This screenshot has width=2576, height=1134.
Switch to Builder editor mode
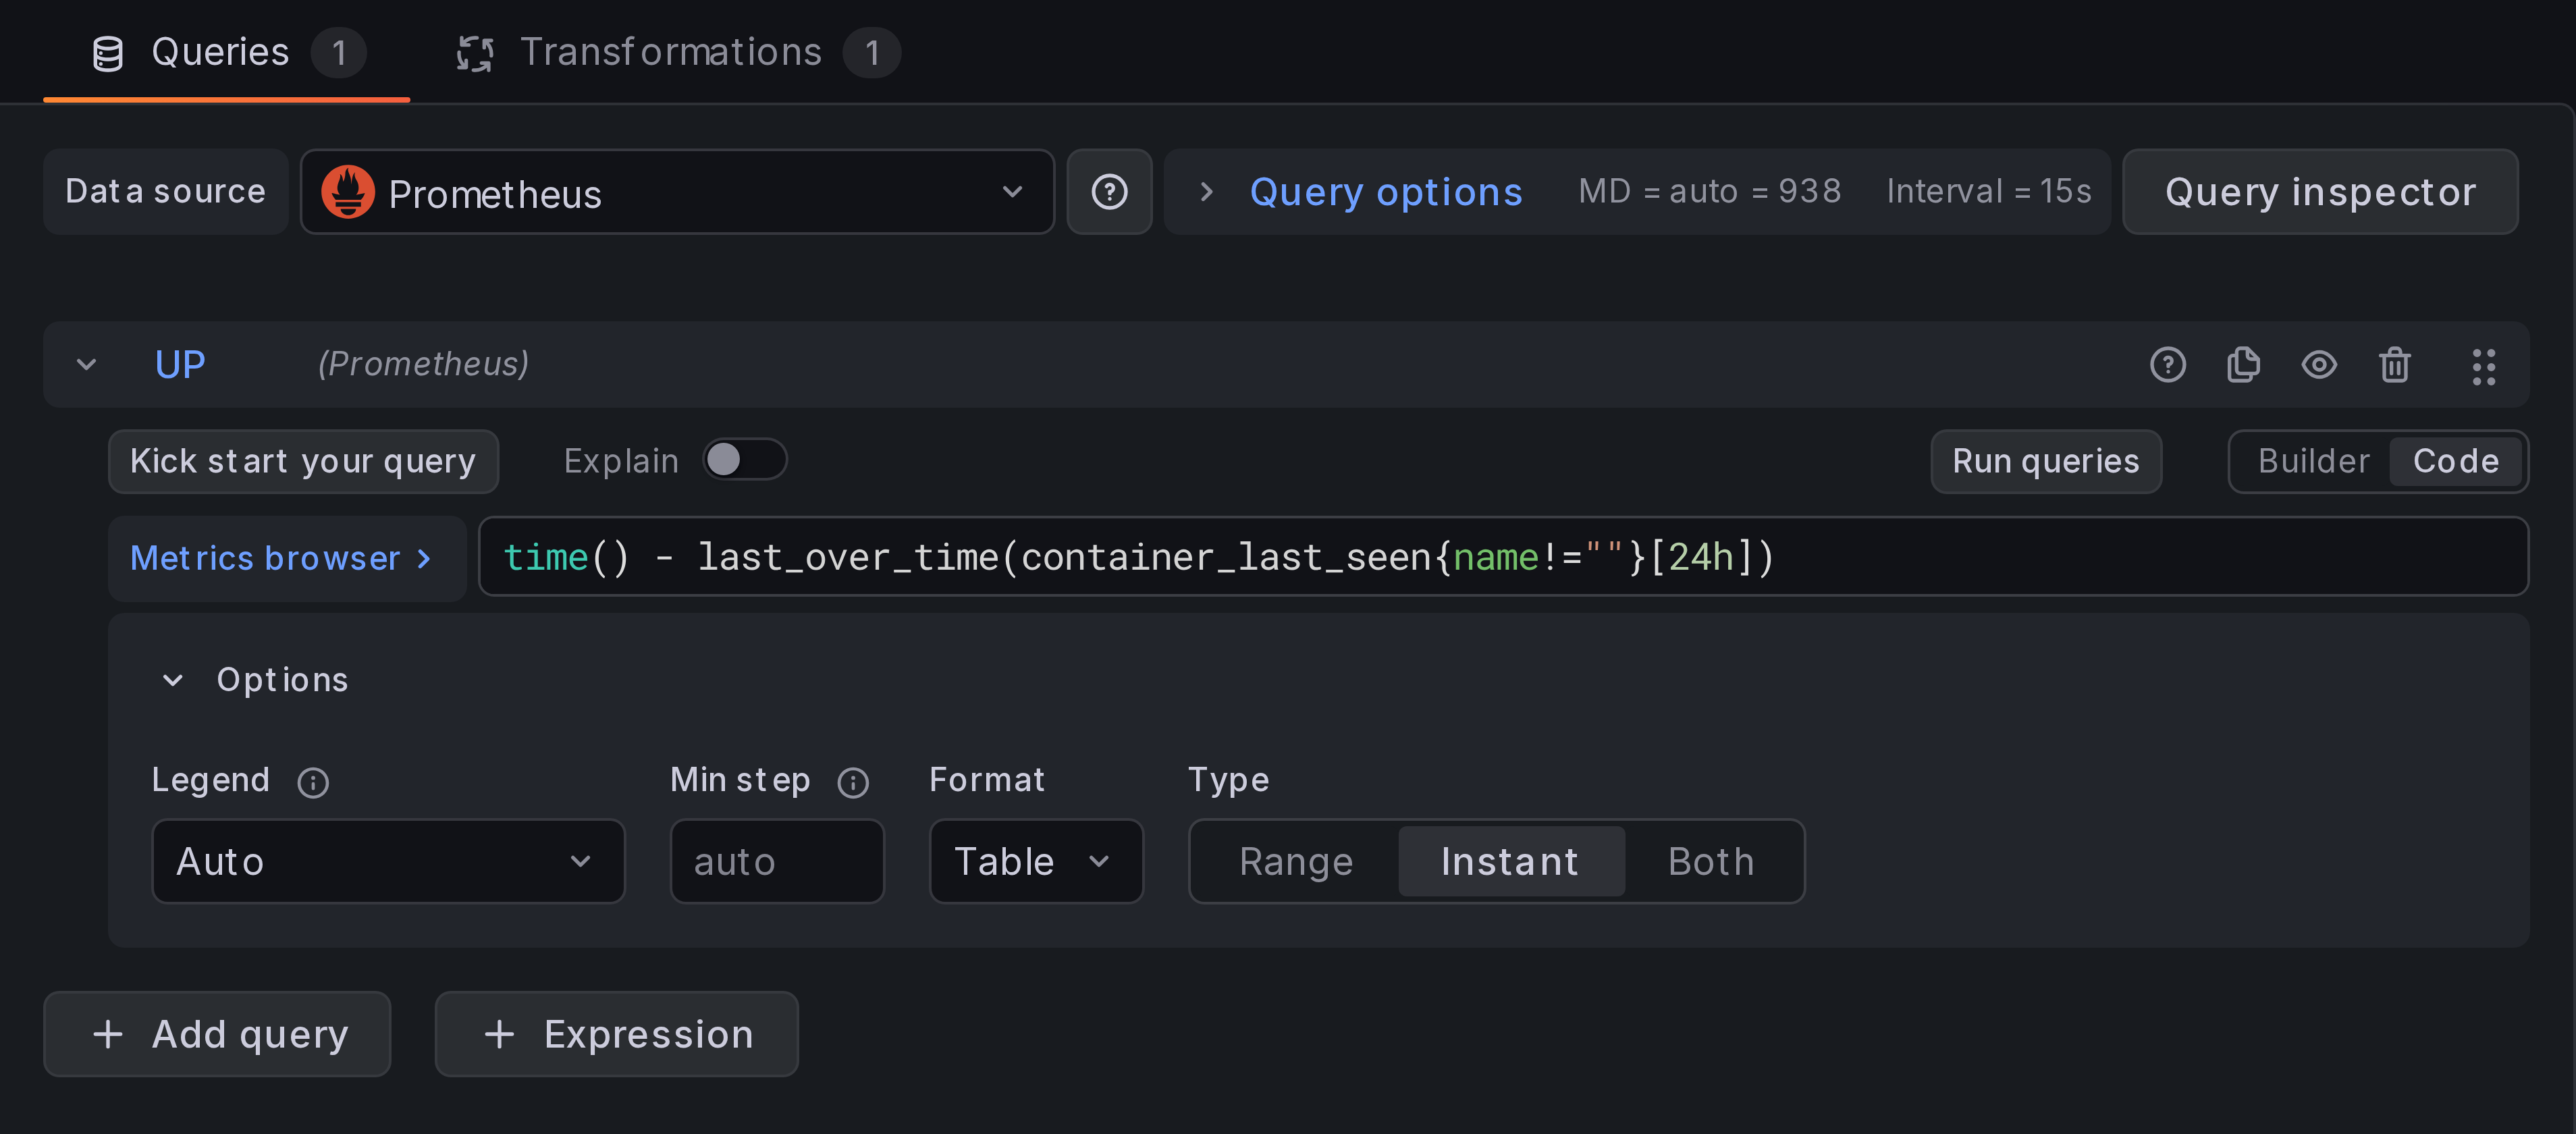[2313, 461]
